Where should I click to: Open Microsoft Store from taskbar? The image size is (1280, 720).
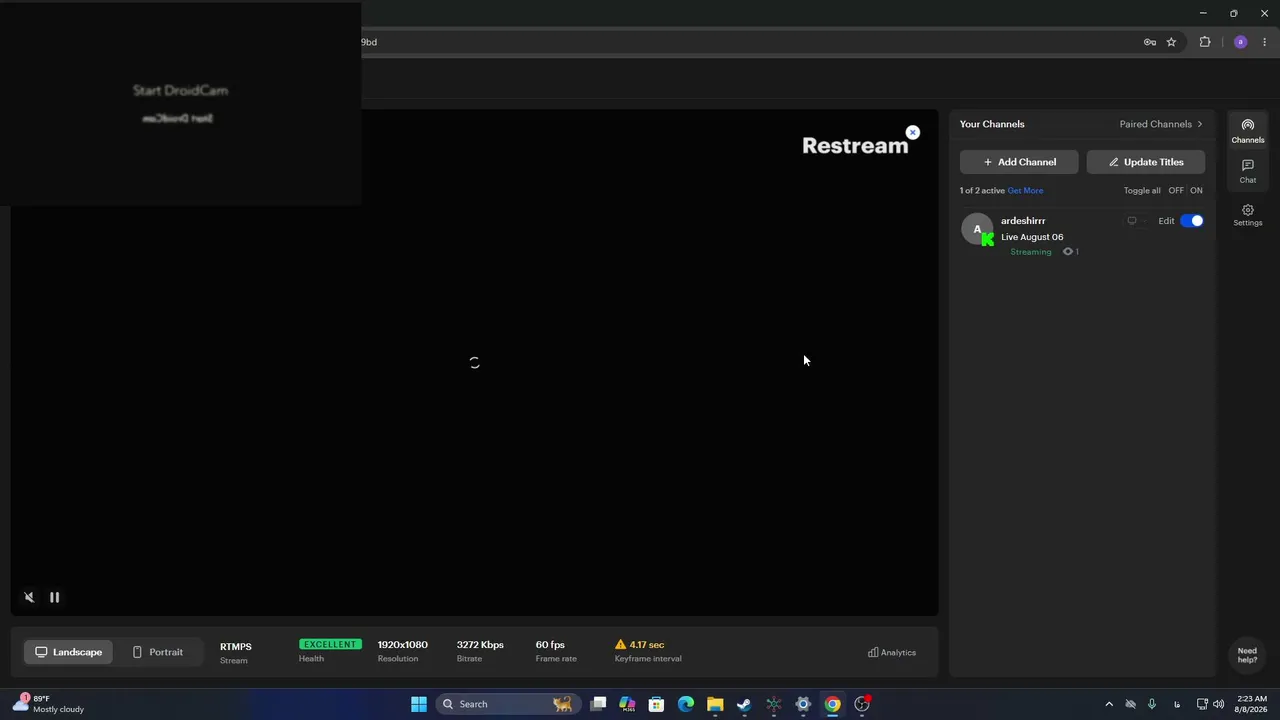click(x=656, y=704)
